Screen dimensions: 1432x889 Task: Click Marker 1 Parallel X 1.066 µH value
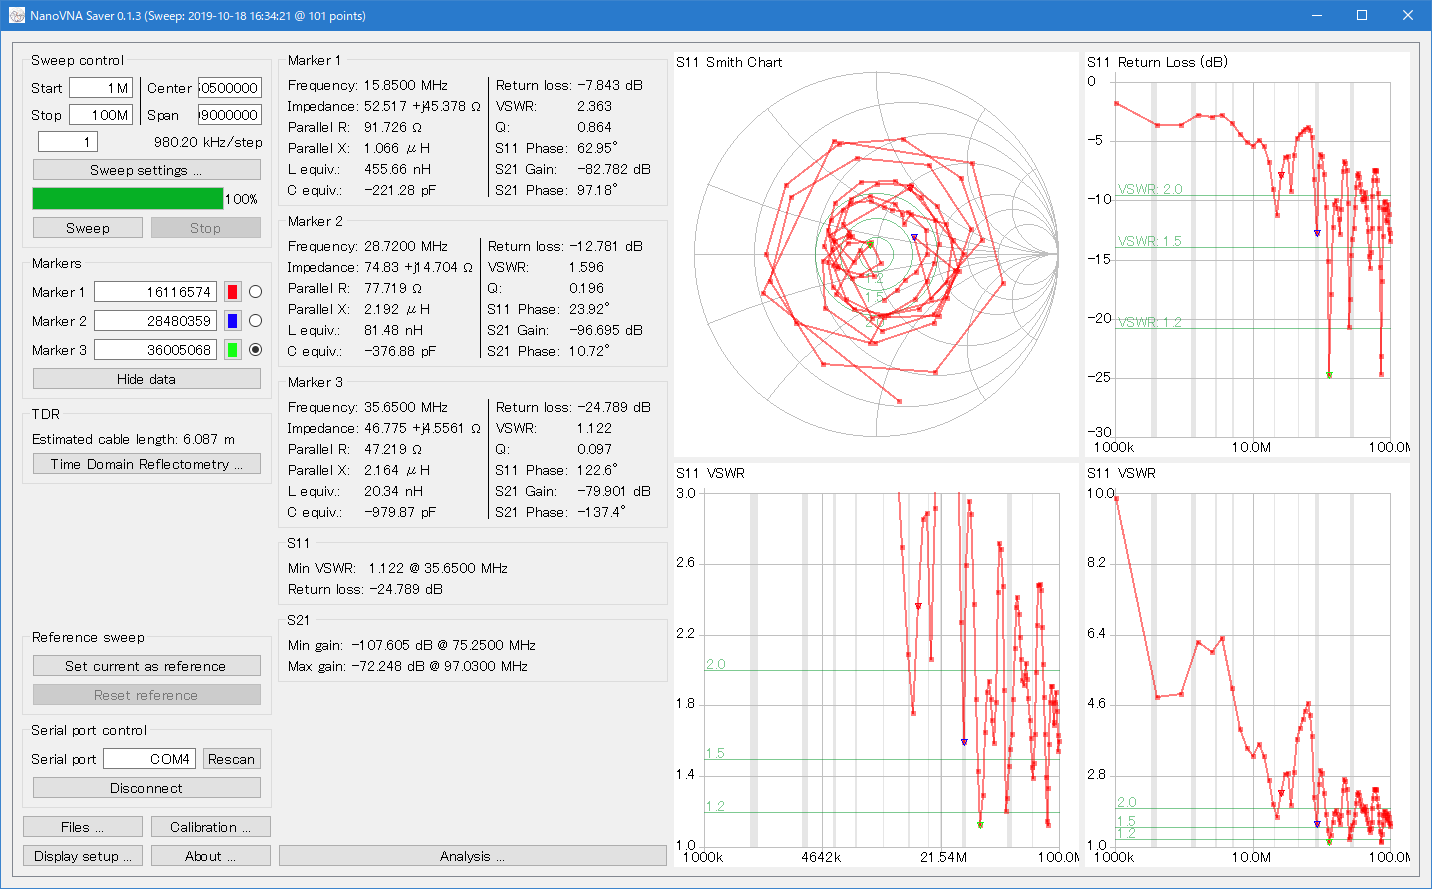pyautogui.click(x=397, y=148)
